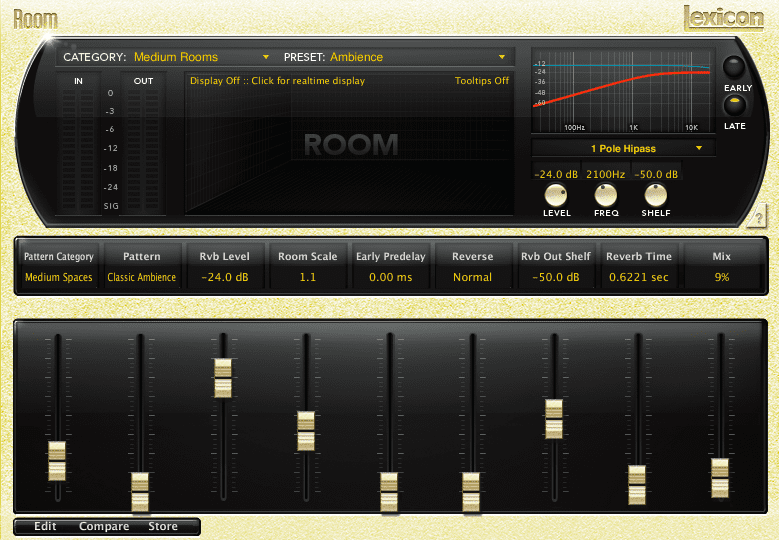
Task: Click the Early Predelay value 0.00 ms
Action: pos(390,277)
